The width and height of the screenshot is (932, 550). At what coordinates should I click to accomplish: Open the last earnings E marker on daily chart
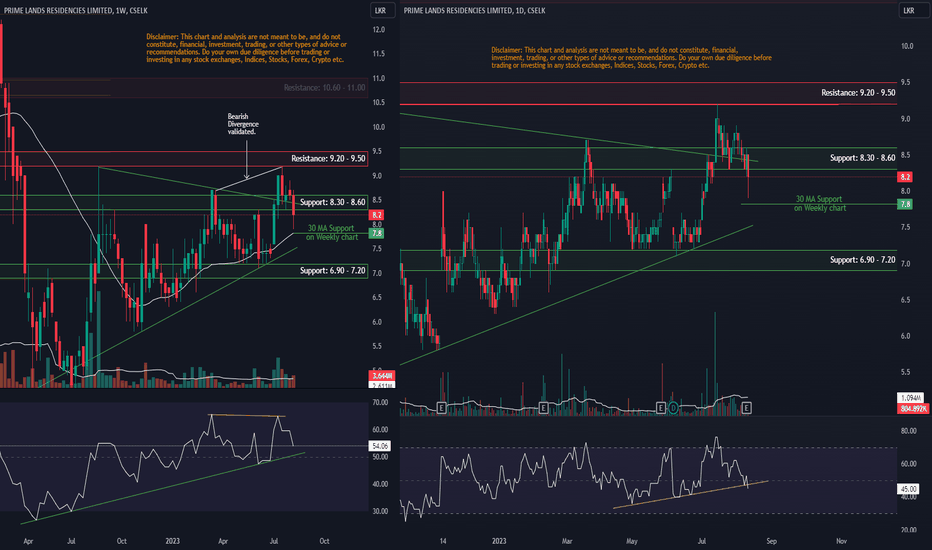point(746,408)
